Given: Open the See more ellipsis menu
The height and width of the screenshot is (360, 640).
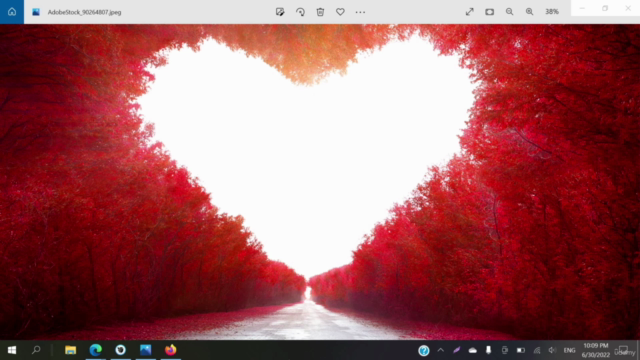Looking at the screenshot, I should click(x=360, y=12).
